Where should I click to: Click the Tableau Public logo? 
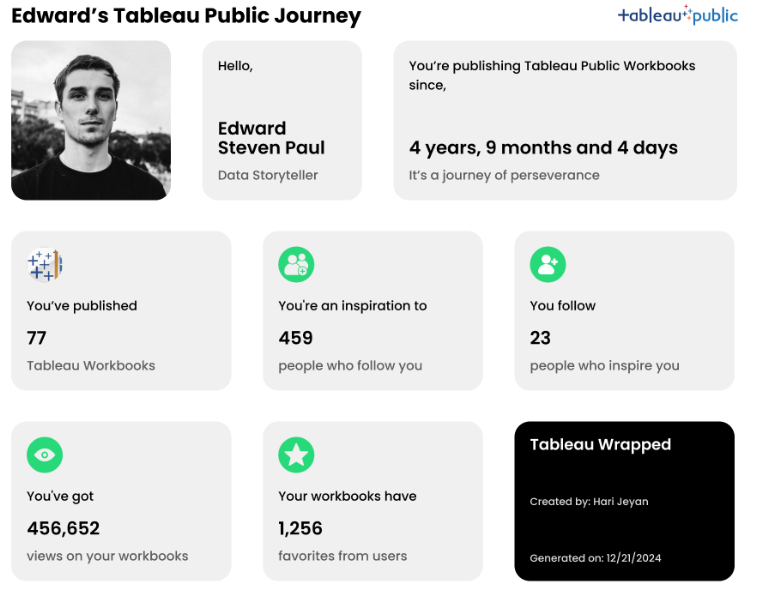[x=677, y=15]
